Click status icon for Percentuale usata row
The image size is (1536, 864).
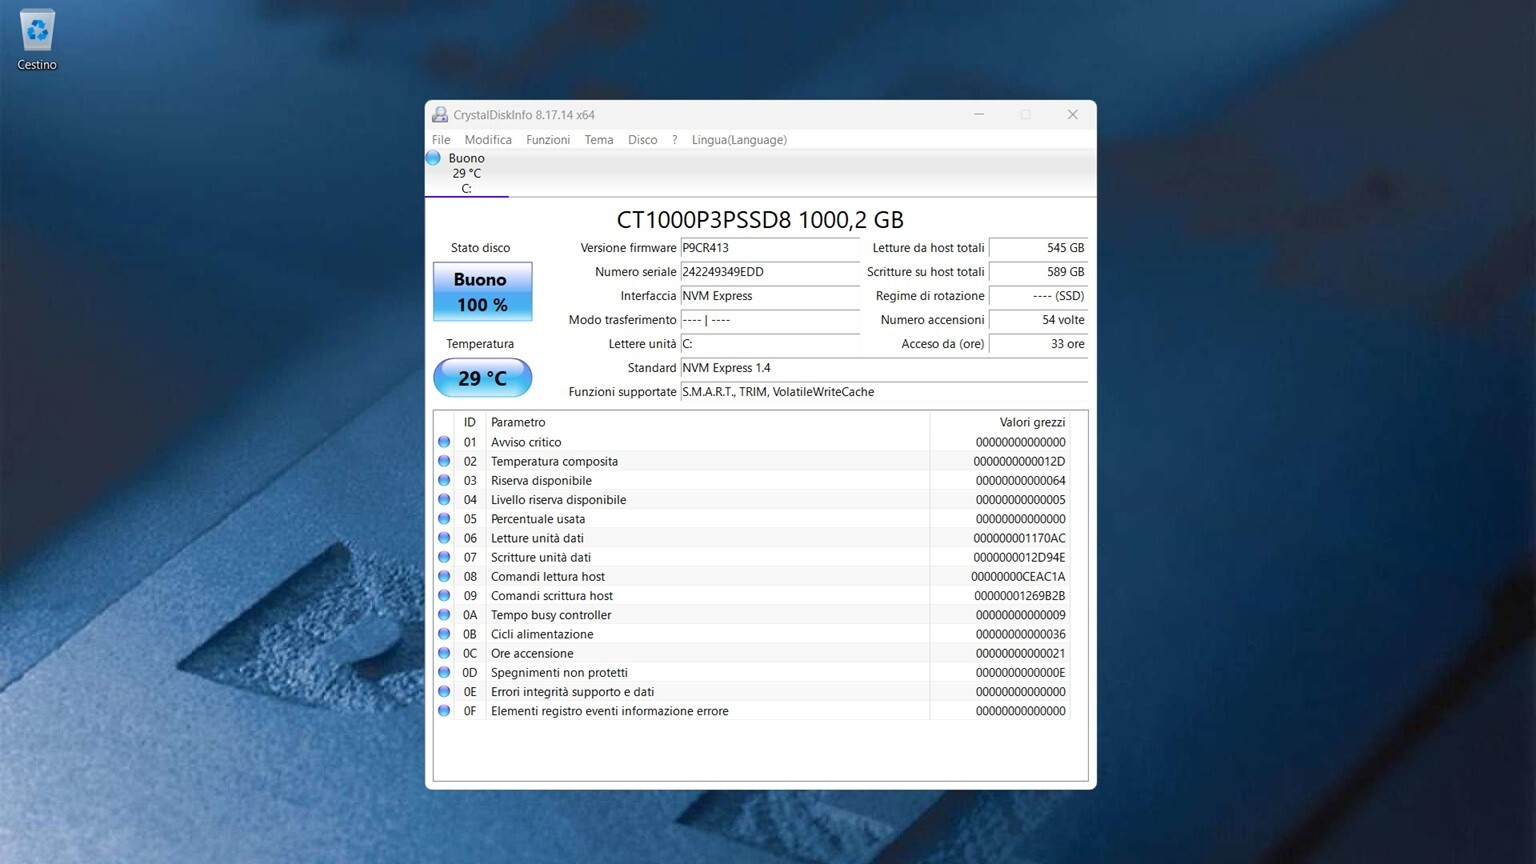[x=444, y=519]
